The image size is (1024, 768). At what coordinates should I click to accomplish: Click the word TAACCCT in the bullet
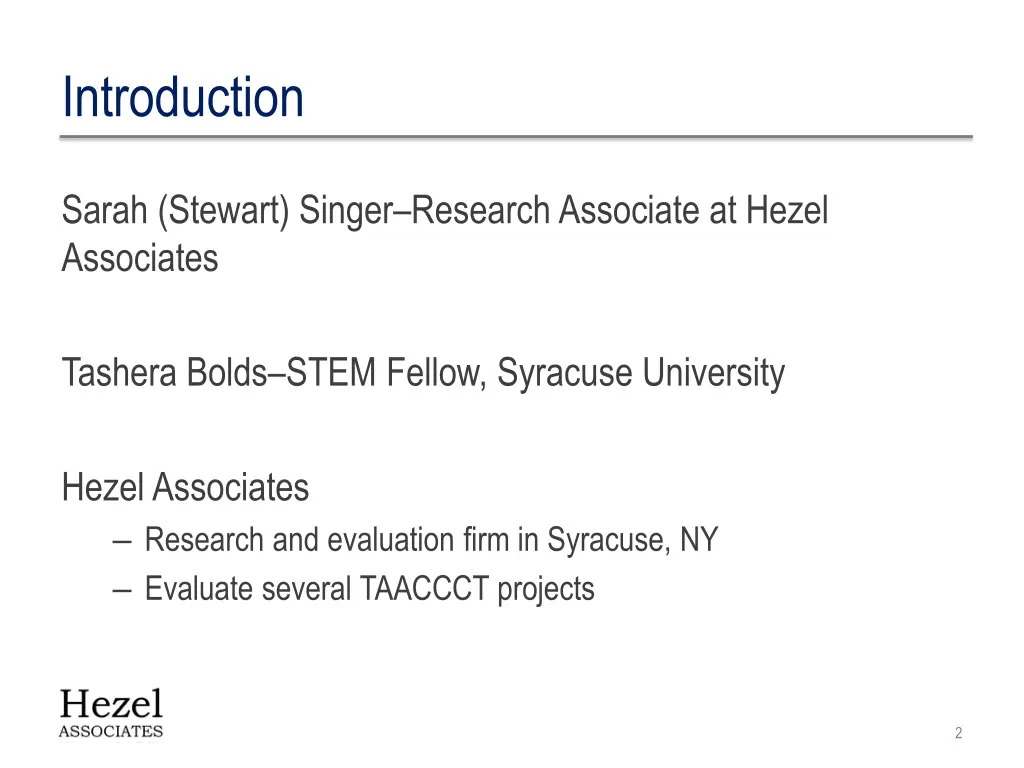coord(424,588)
